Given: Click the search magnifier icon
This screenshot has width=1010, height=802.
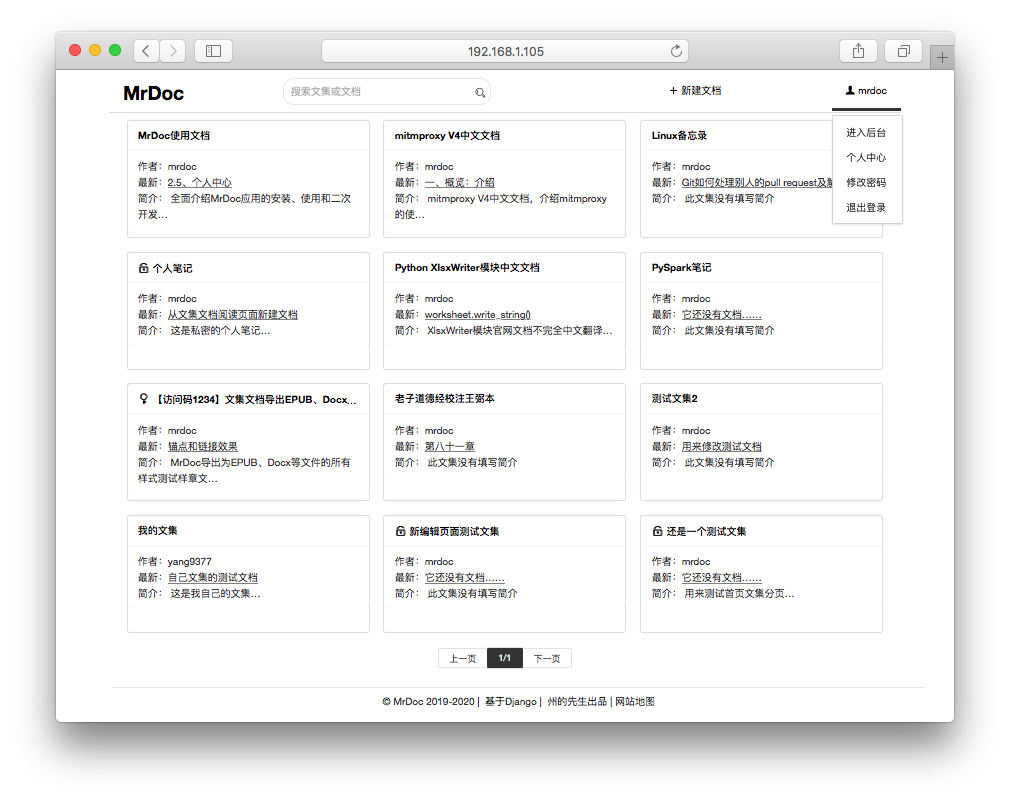Looking at the screenshot, I should 480,92.
